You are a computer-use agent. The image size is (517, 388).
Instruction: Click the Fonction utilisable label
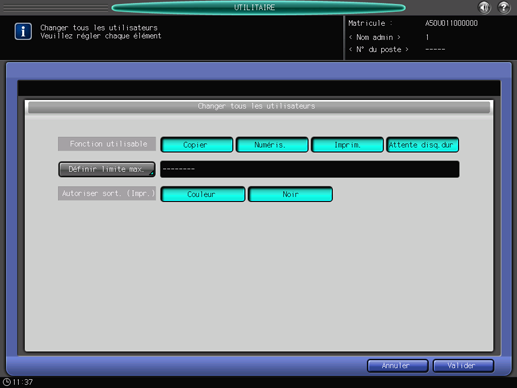tap(107, 144)
